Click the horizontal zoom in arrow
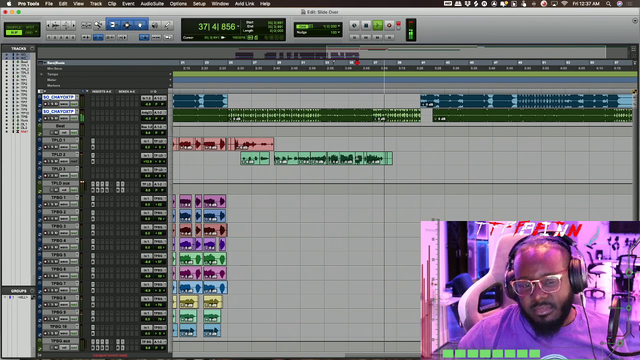This screenshot has height=360, width=640. click(73, 25)
